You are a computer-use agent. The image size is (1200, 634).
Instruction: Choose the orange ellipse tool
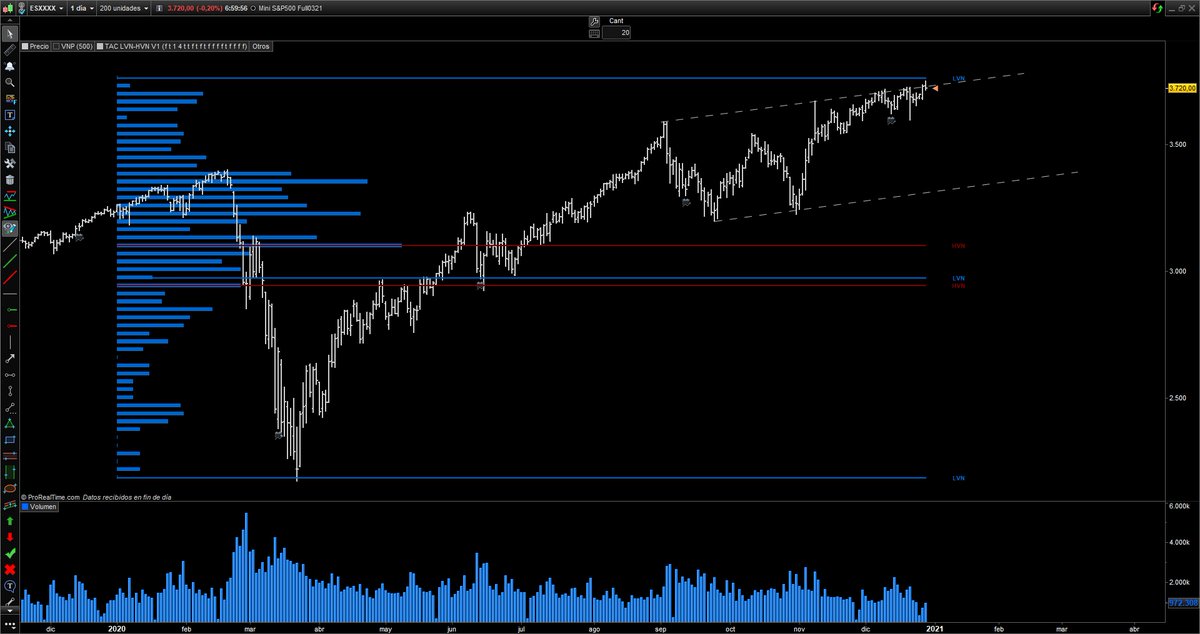click(9, 488)
